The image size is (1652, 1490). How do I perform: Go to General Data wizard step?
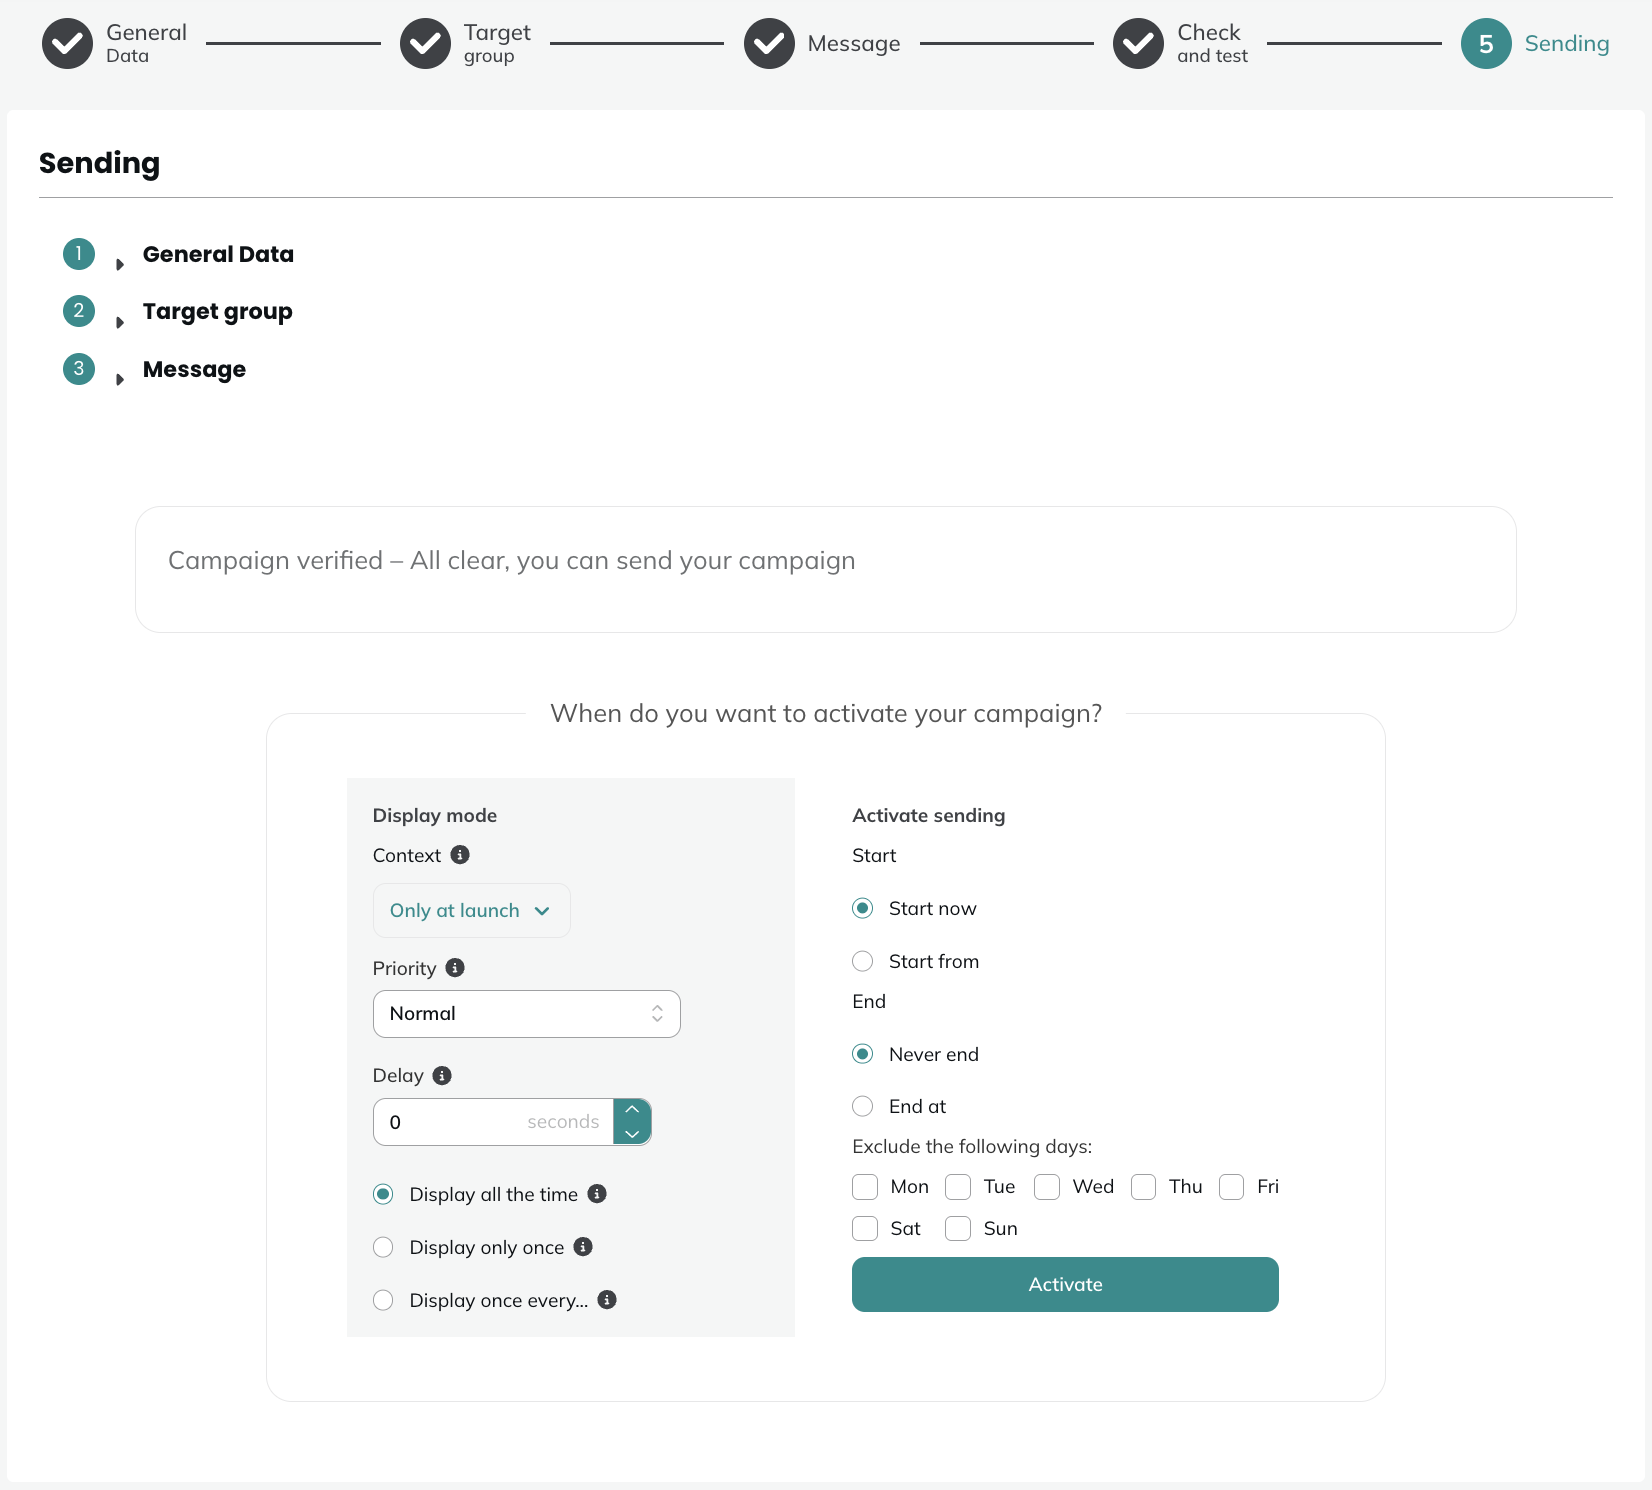pos(146,44)
